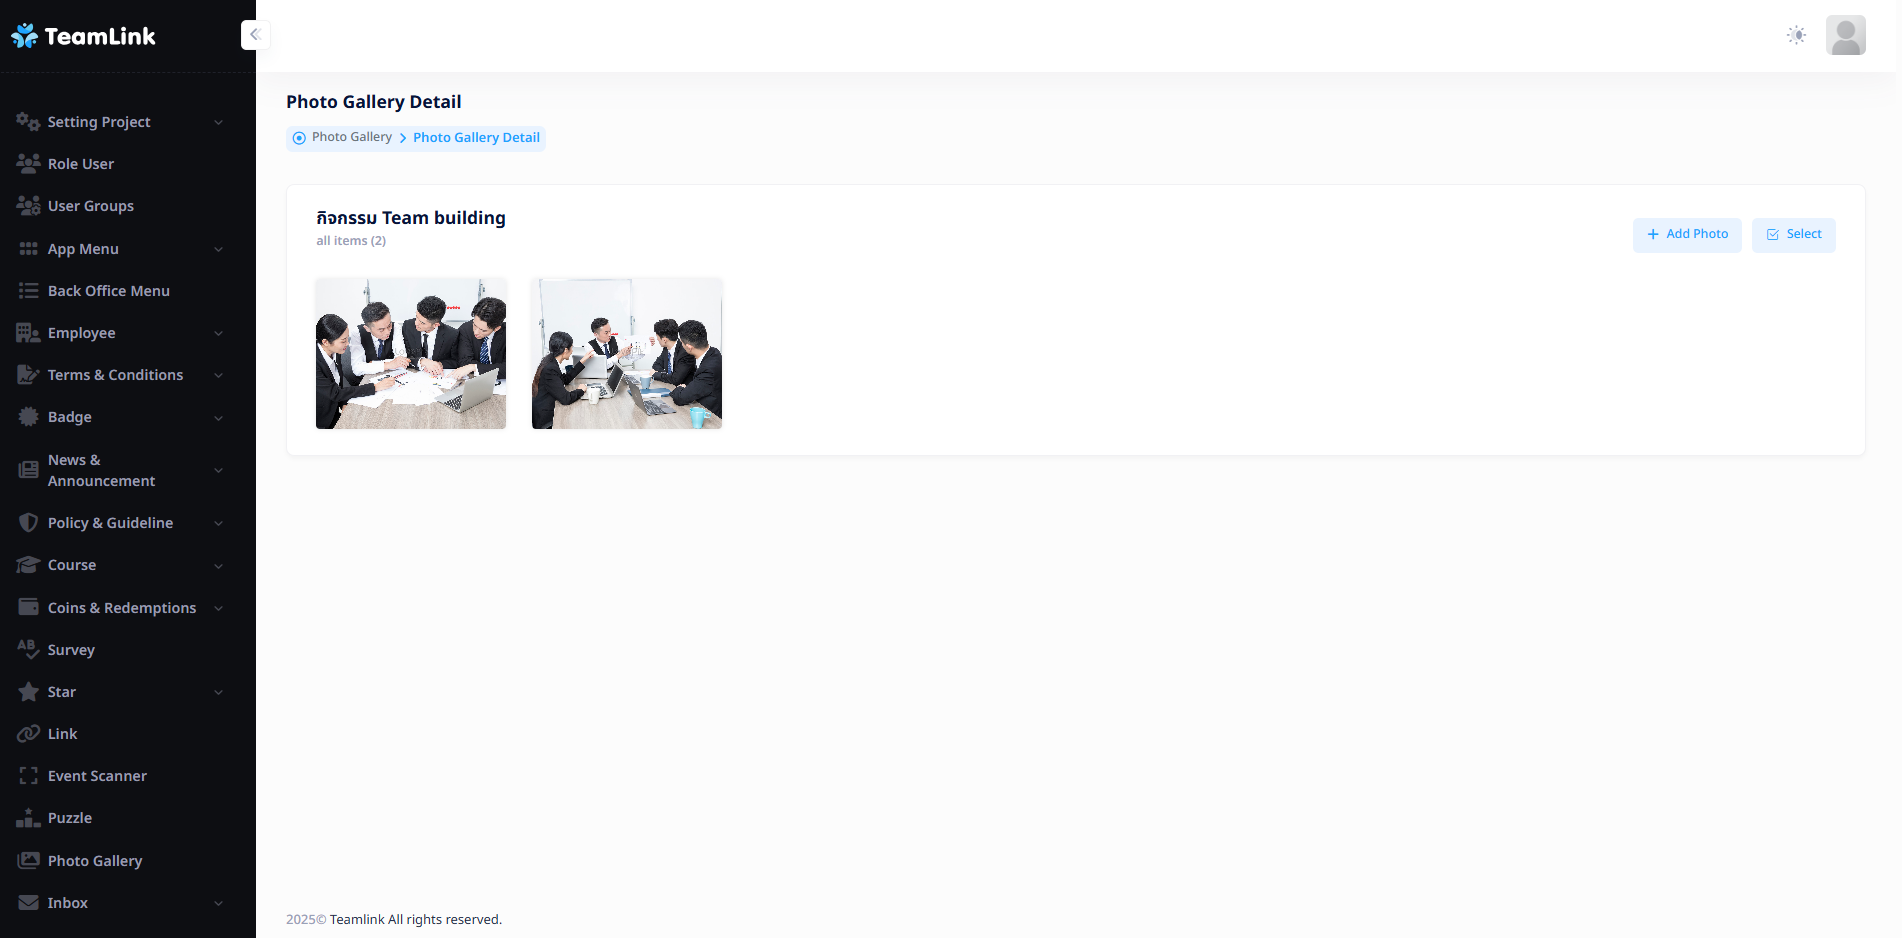Click the Puzzle icon in the sidebar
Screen dimensions: 1902x938
28,818
